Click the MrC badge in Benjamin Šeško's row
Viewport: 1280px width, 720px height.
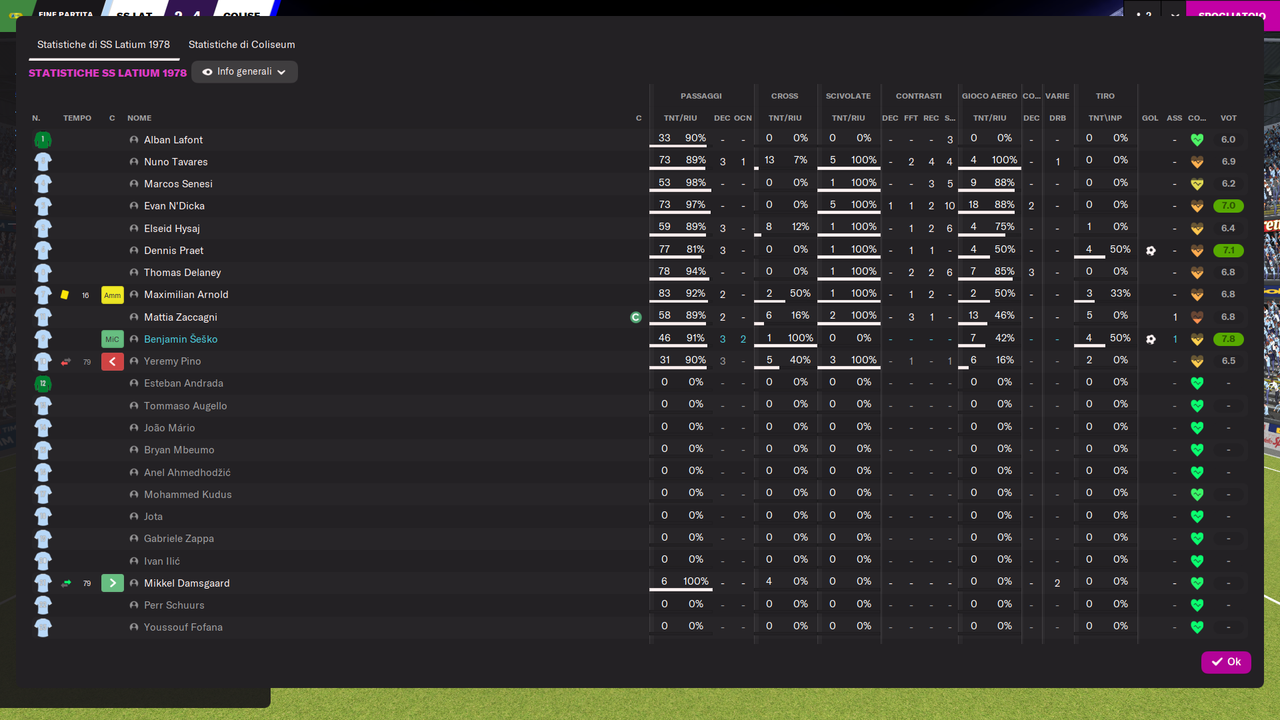pyautogui.click(x=112, y=339)
